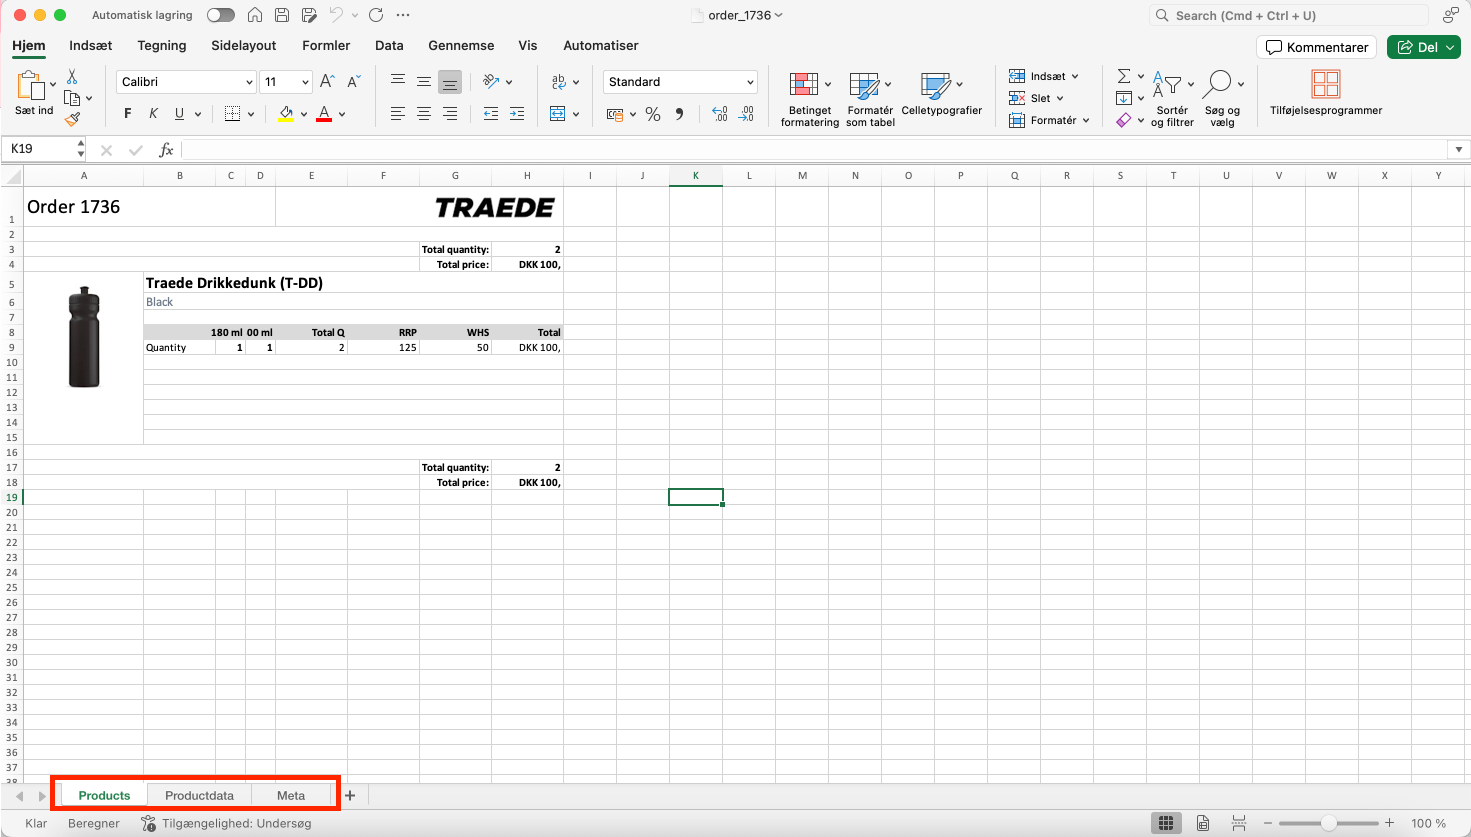
Task: Align text right in the cell
Action: [x=450, y=114]
